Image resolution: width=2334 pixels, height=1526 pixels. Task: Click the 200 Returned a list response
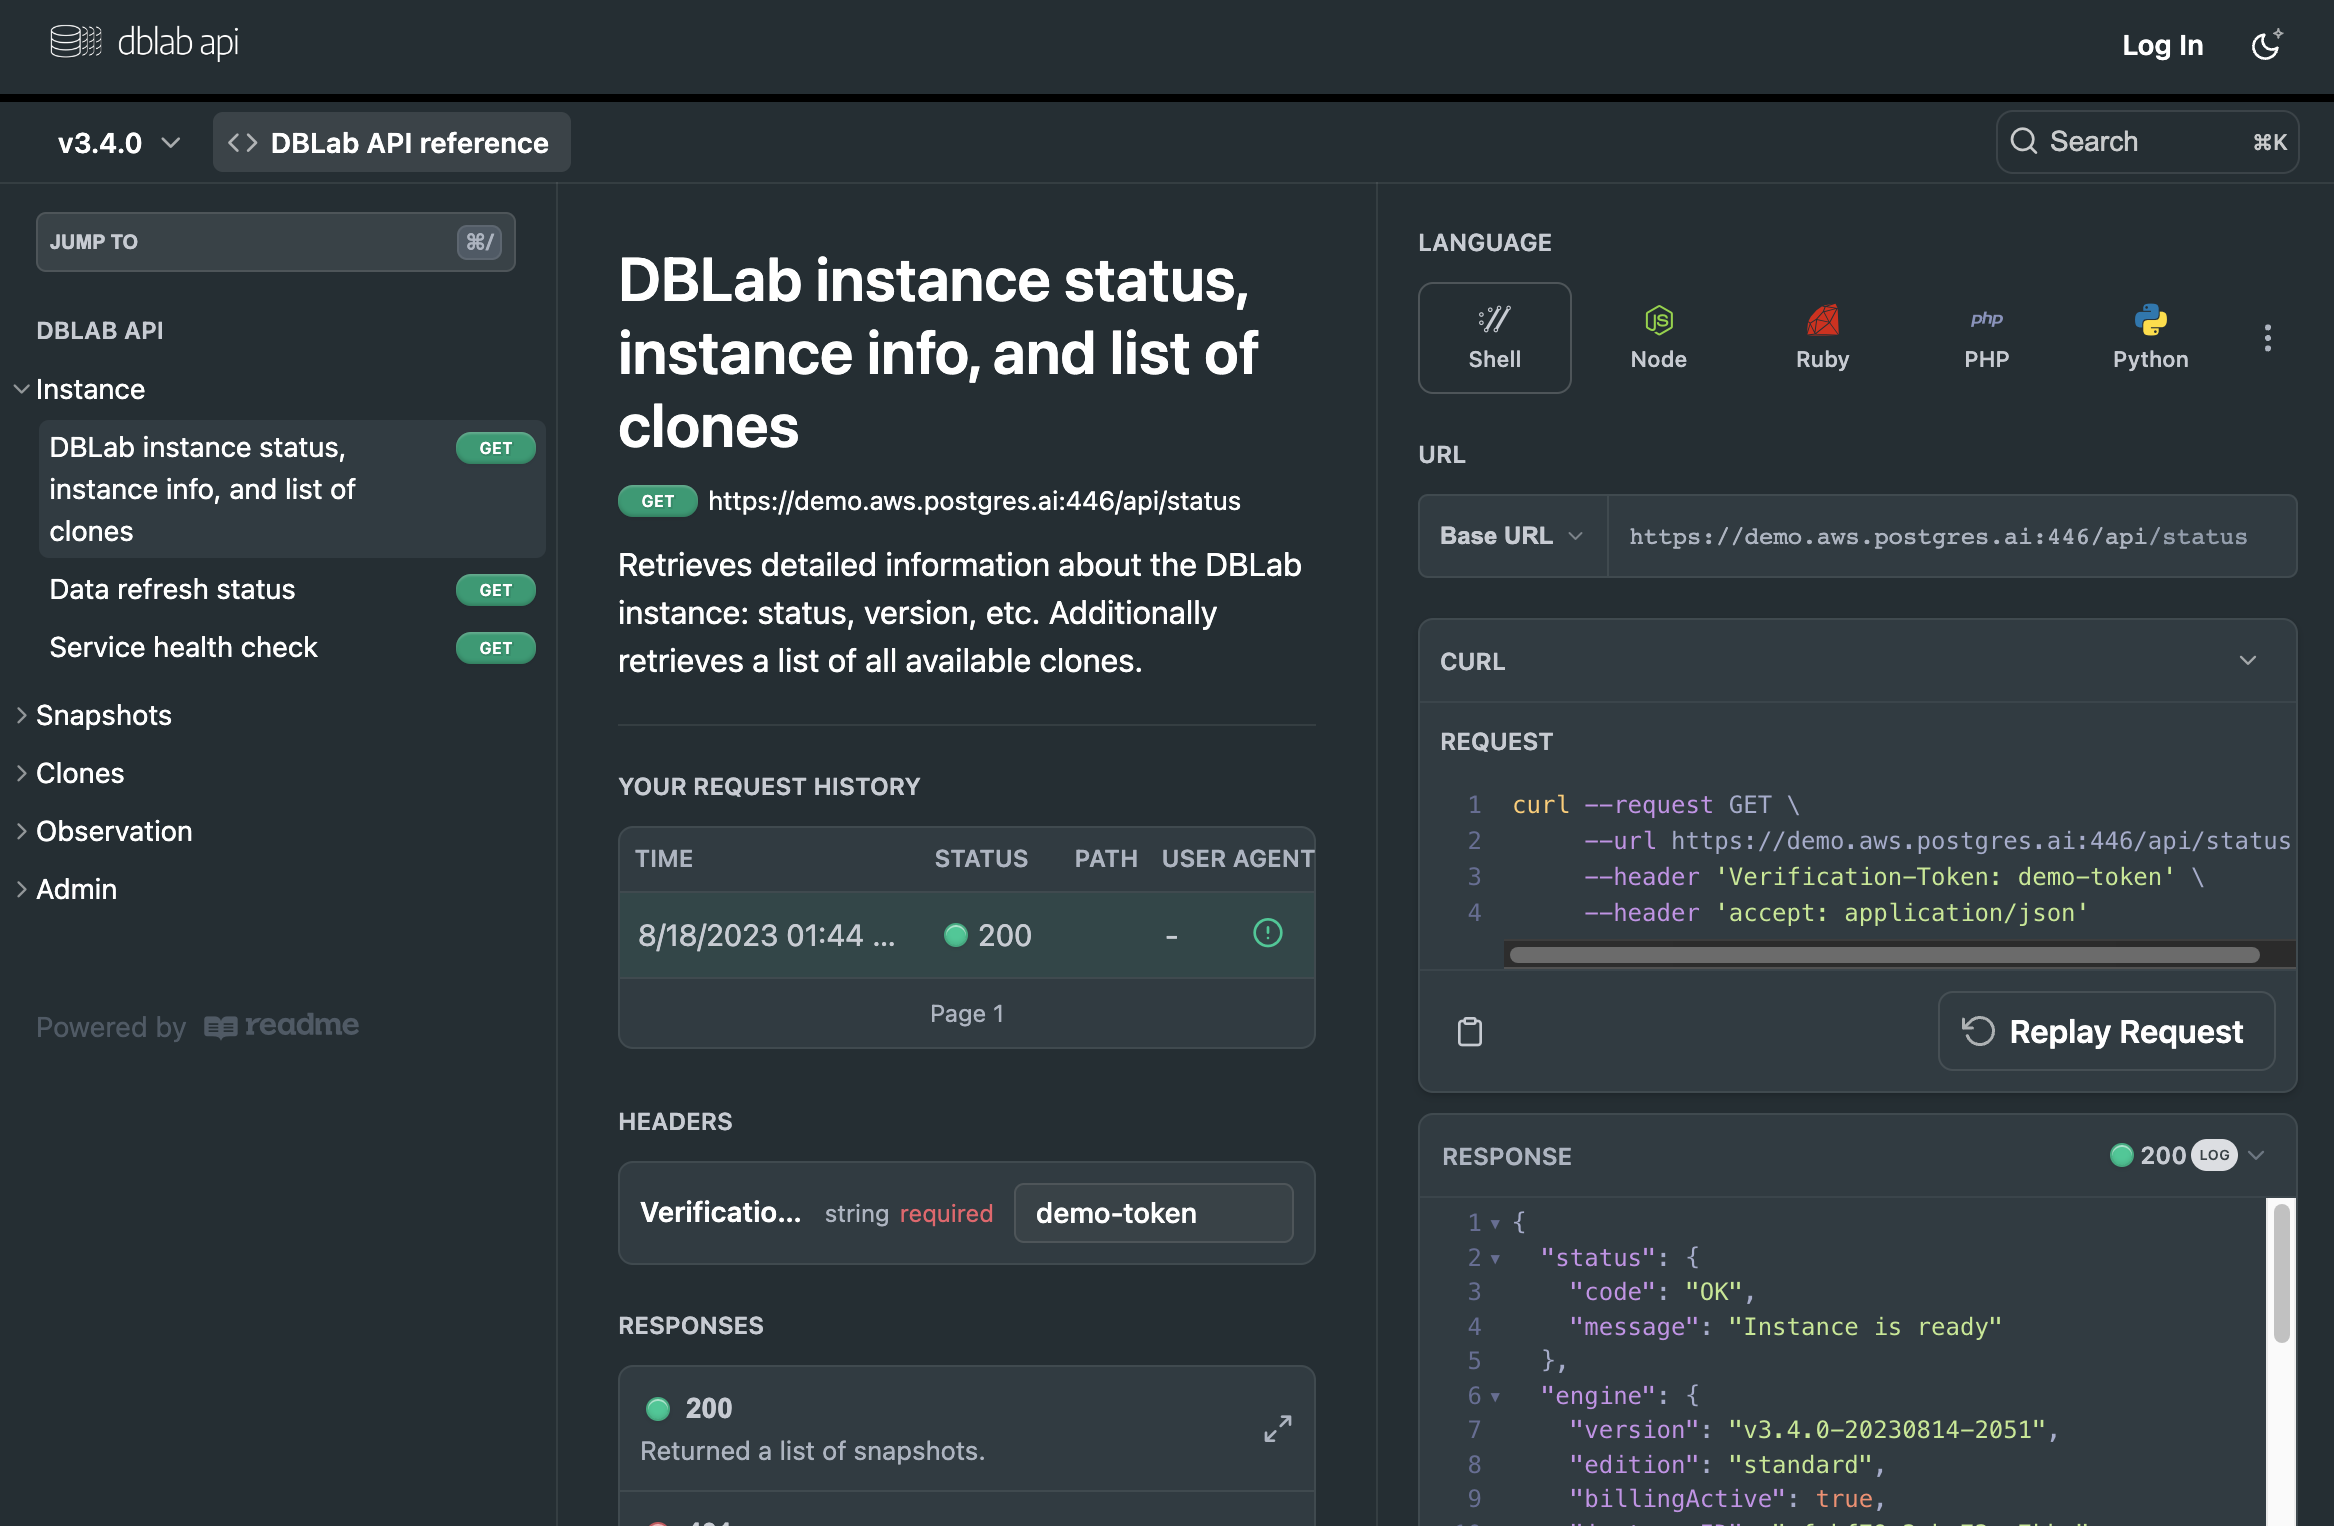[x=966, y=1429]
